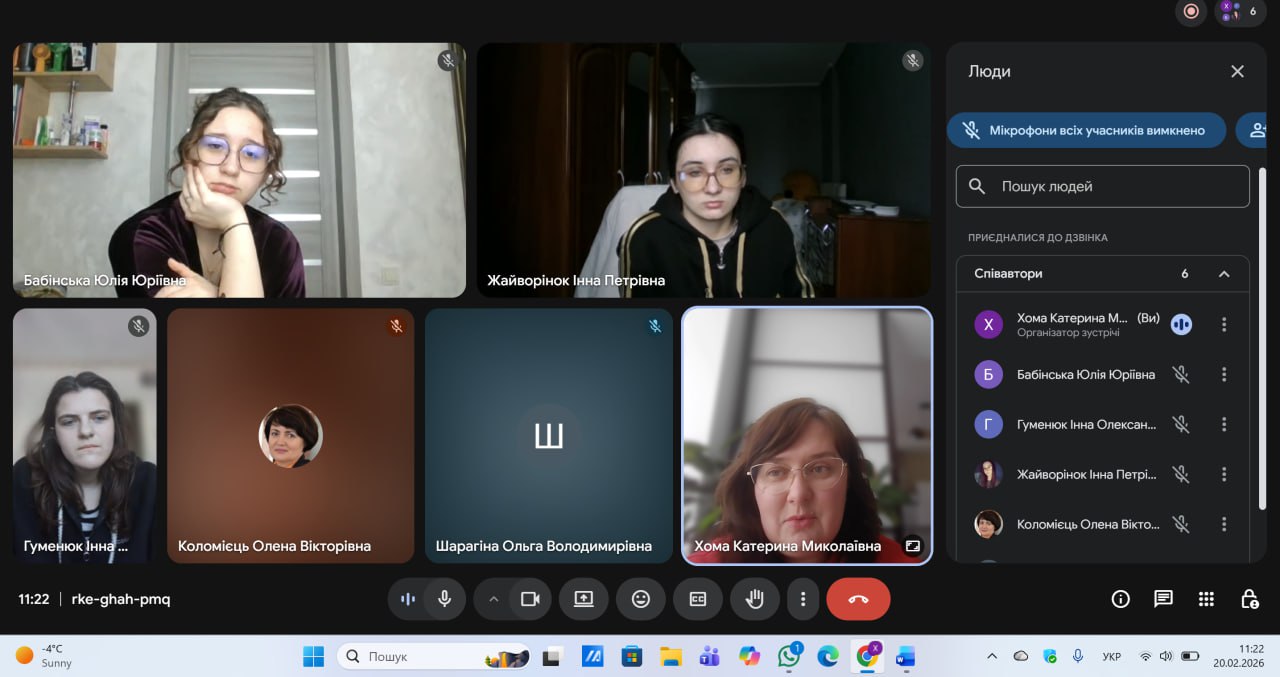Open WhatsApp from the Windows taskbar
The width and height of the screenshot is (1280, 677).
click(x=789, y=656)
